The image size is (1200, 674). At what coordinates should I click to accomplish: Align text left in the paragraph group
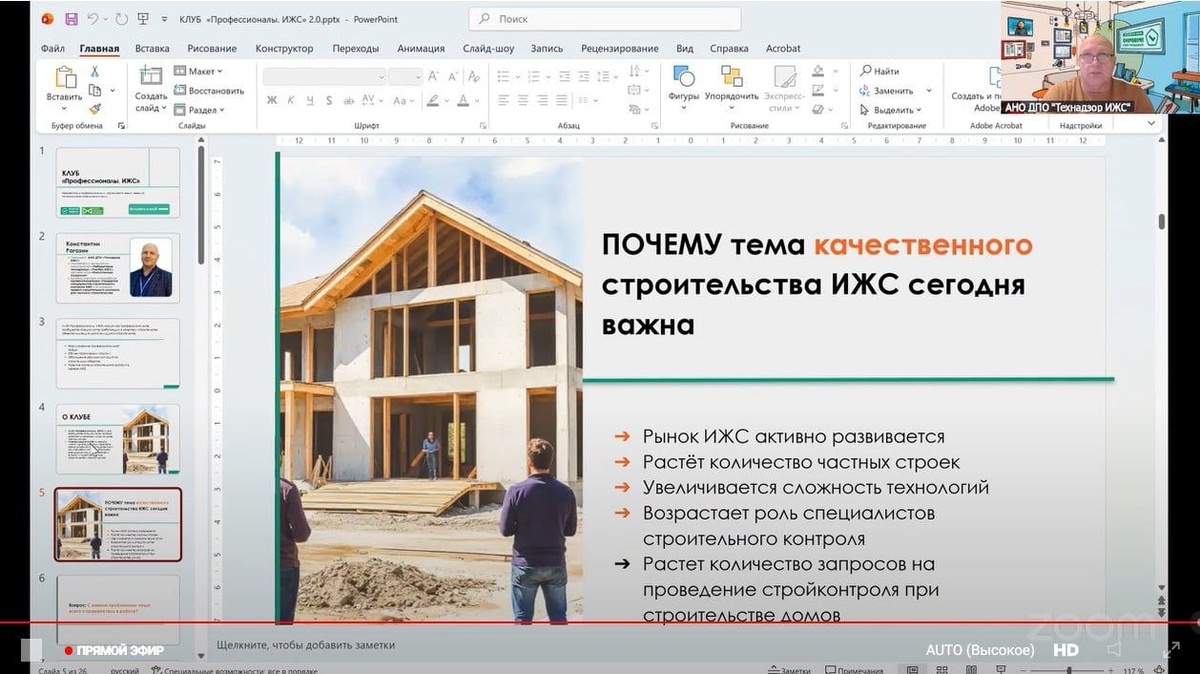click(503, 100)
